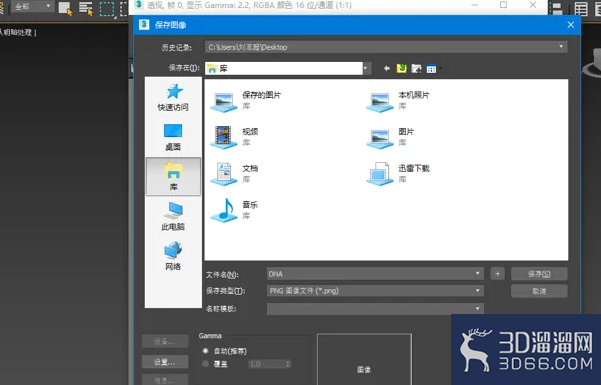The height and width of the screenshot is (385, 601).
Task: Click the 保存(S) button
Action: coord(539,274)
